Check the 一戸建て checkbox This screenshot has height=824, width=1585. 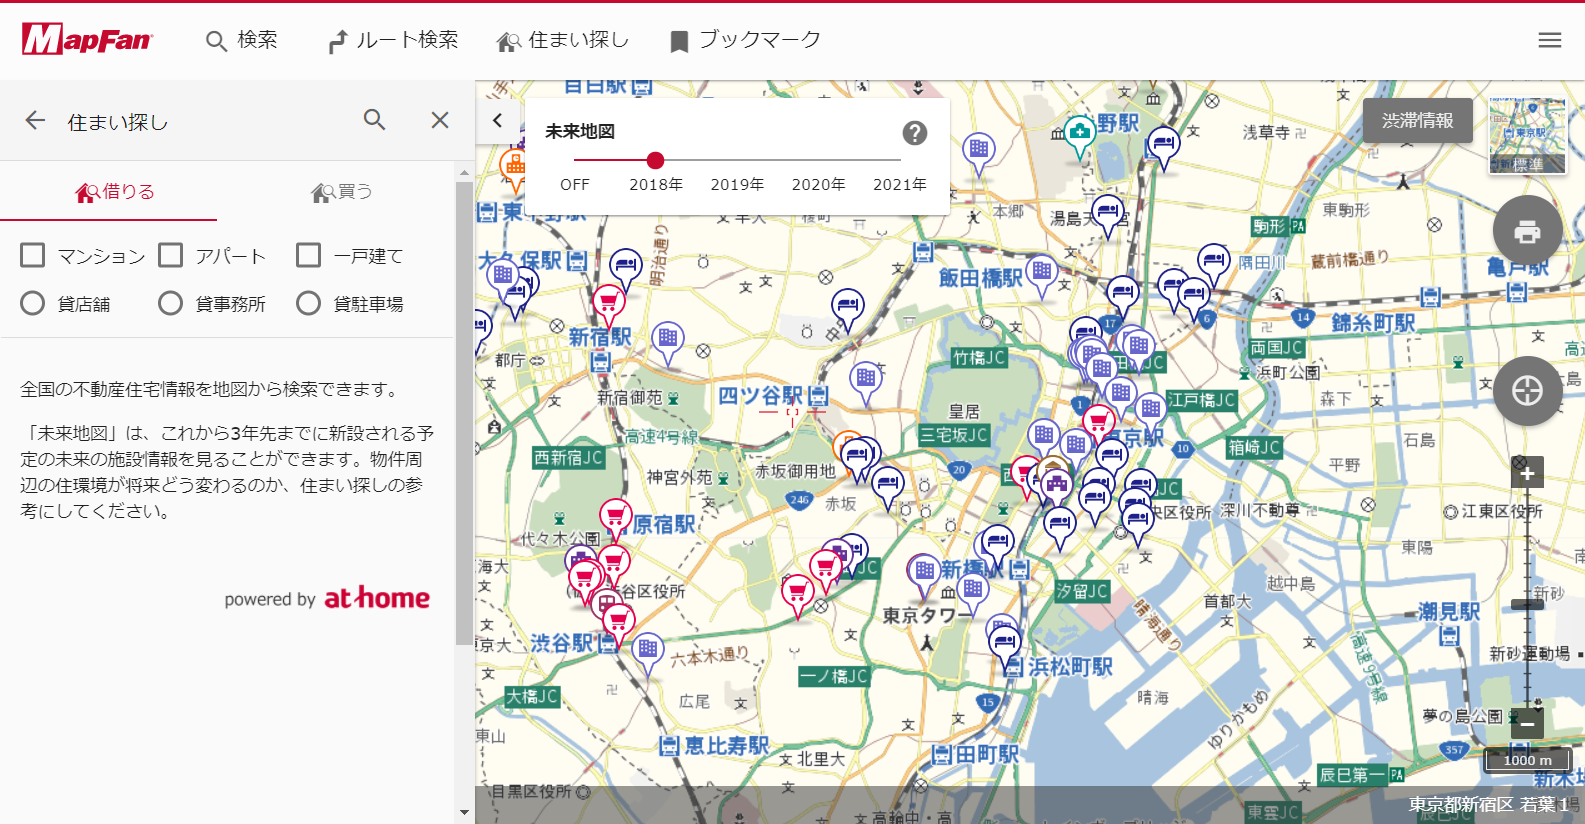click(x=309, y=255)
